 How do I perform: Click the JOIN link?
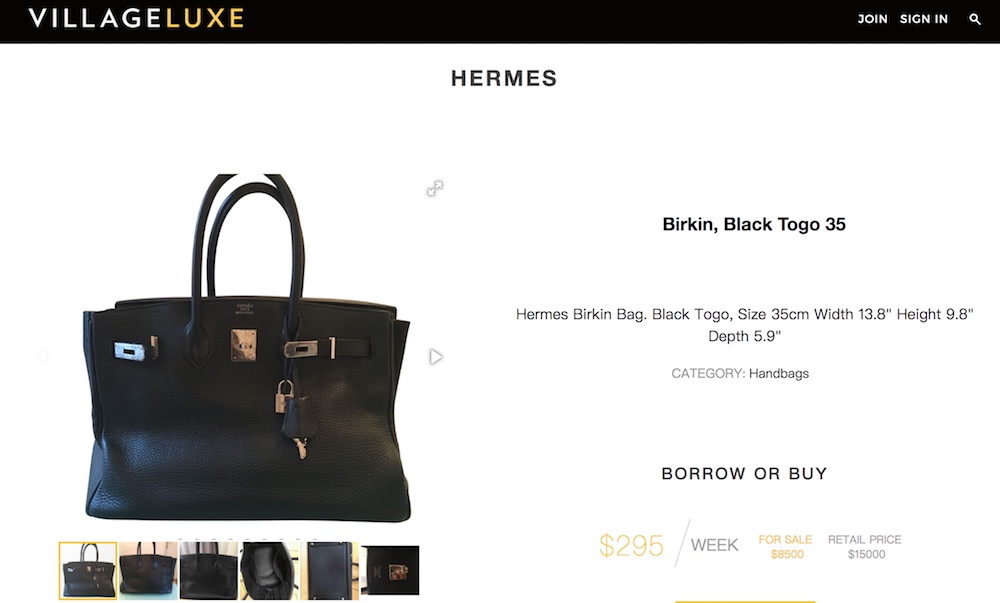point(872,19)
